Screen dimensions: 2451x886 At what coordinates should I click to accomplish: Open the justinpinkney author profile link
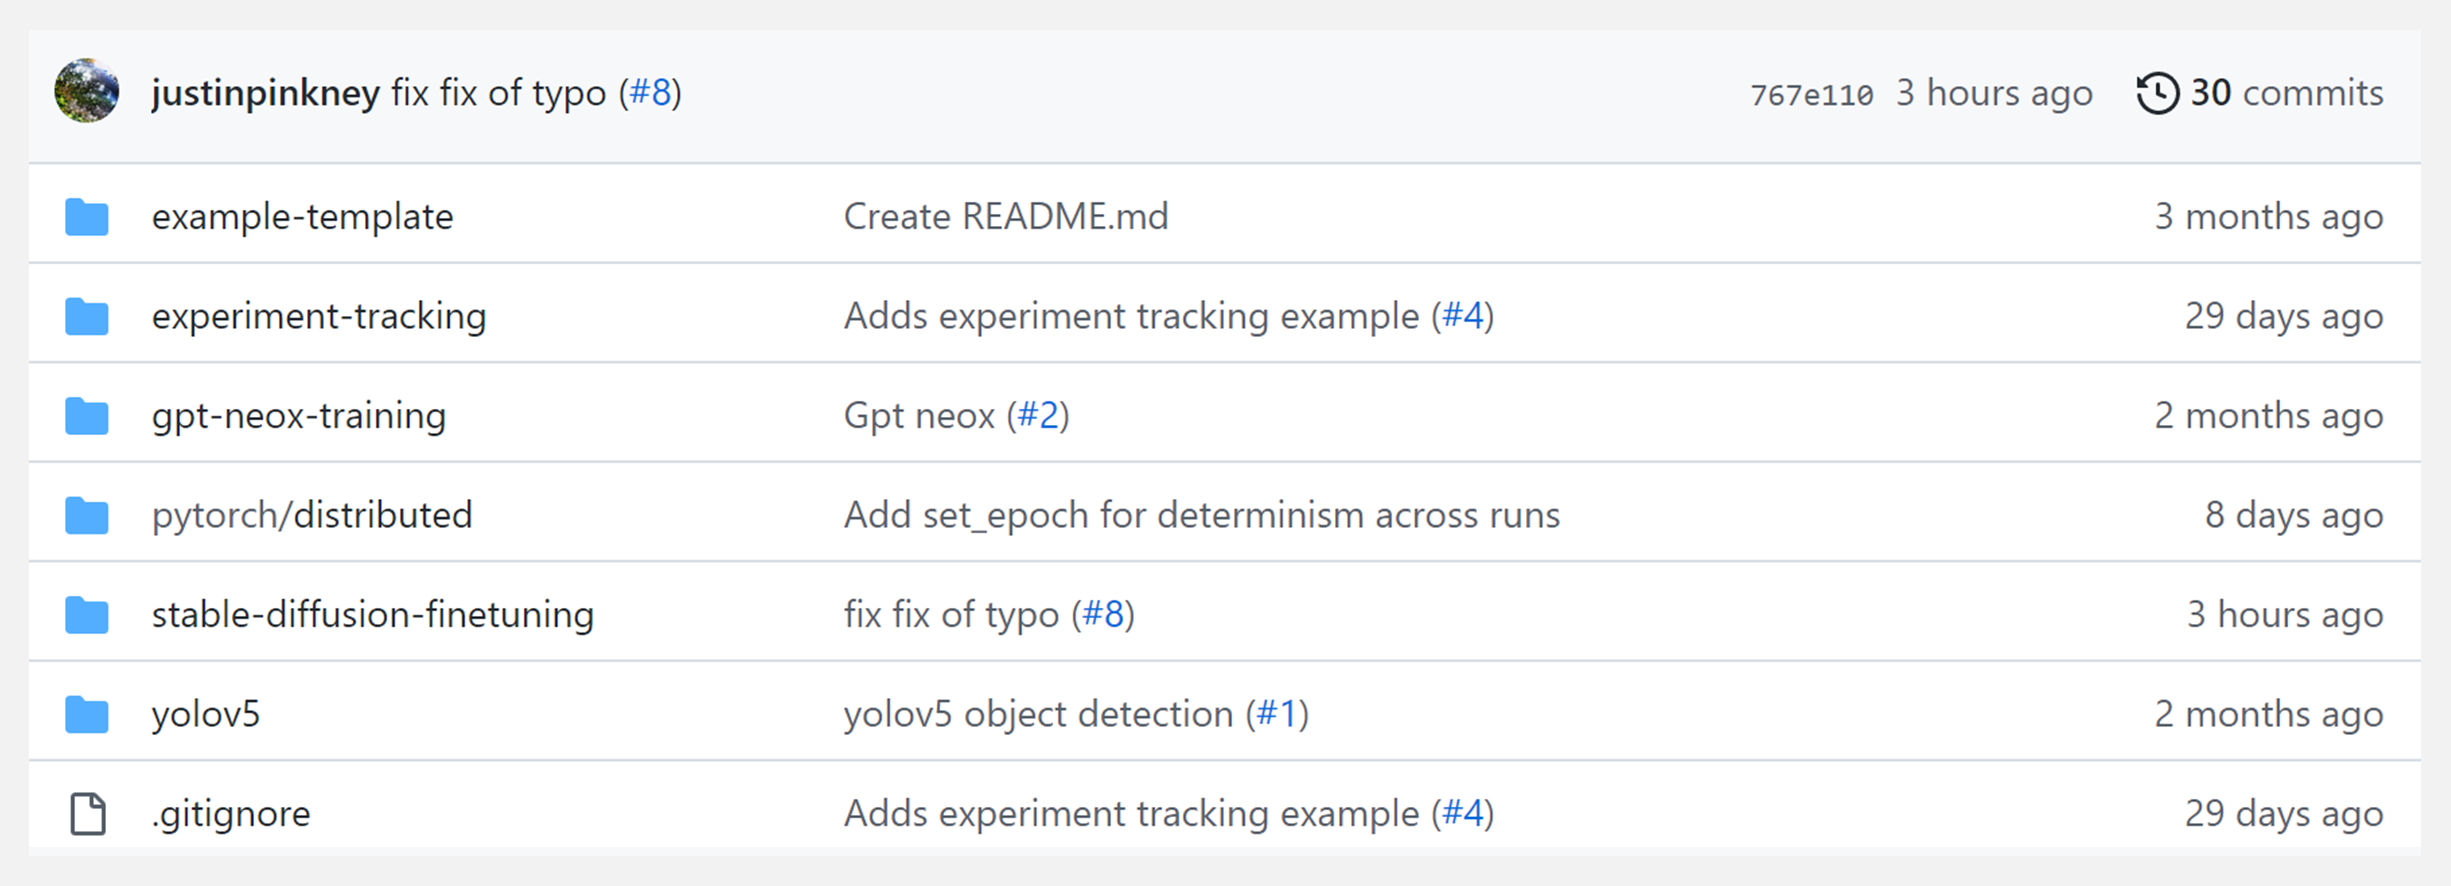point(265,93)
